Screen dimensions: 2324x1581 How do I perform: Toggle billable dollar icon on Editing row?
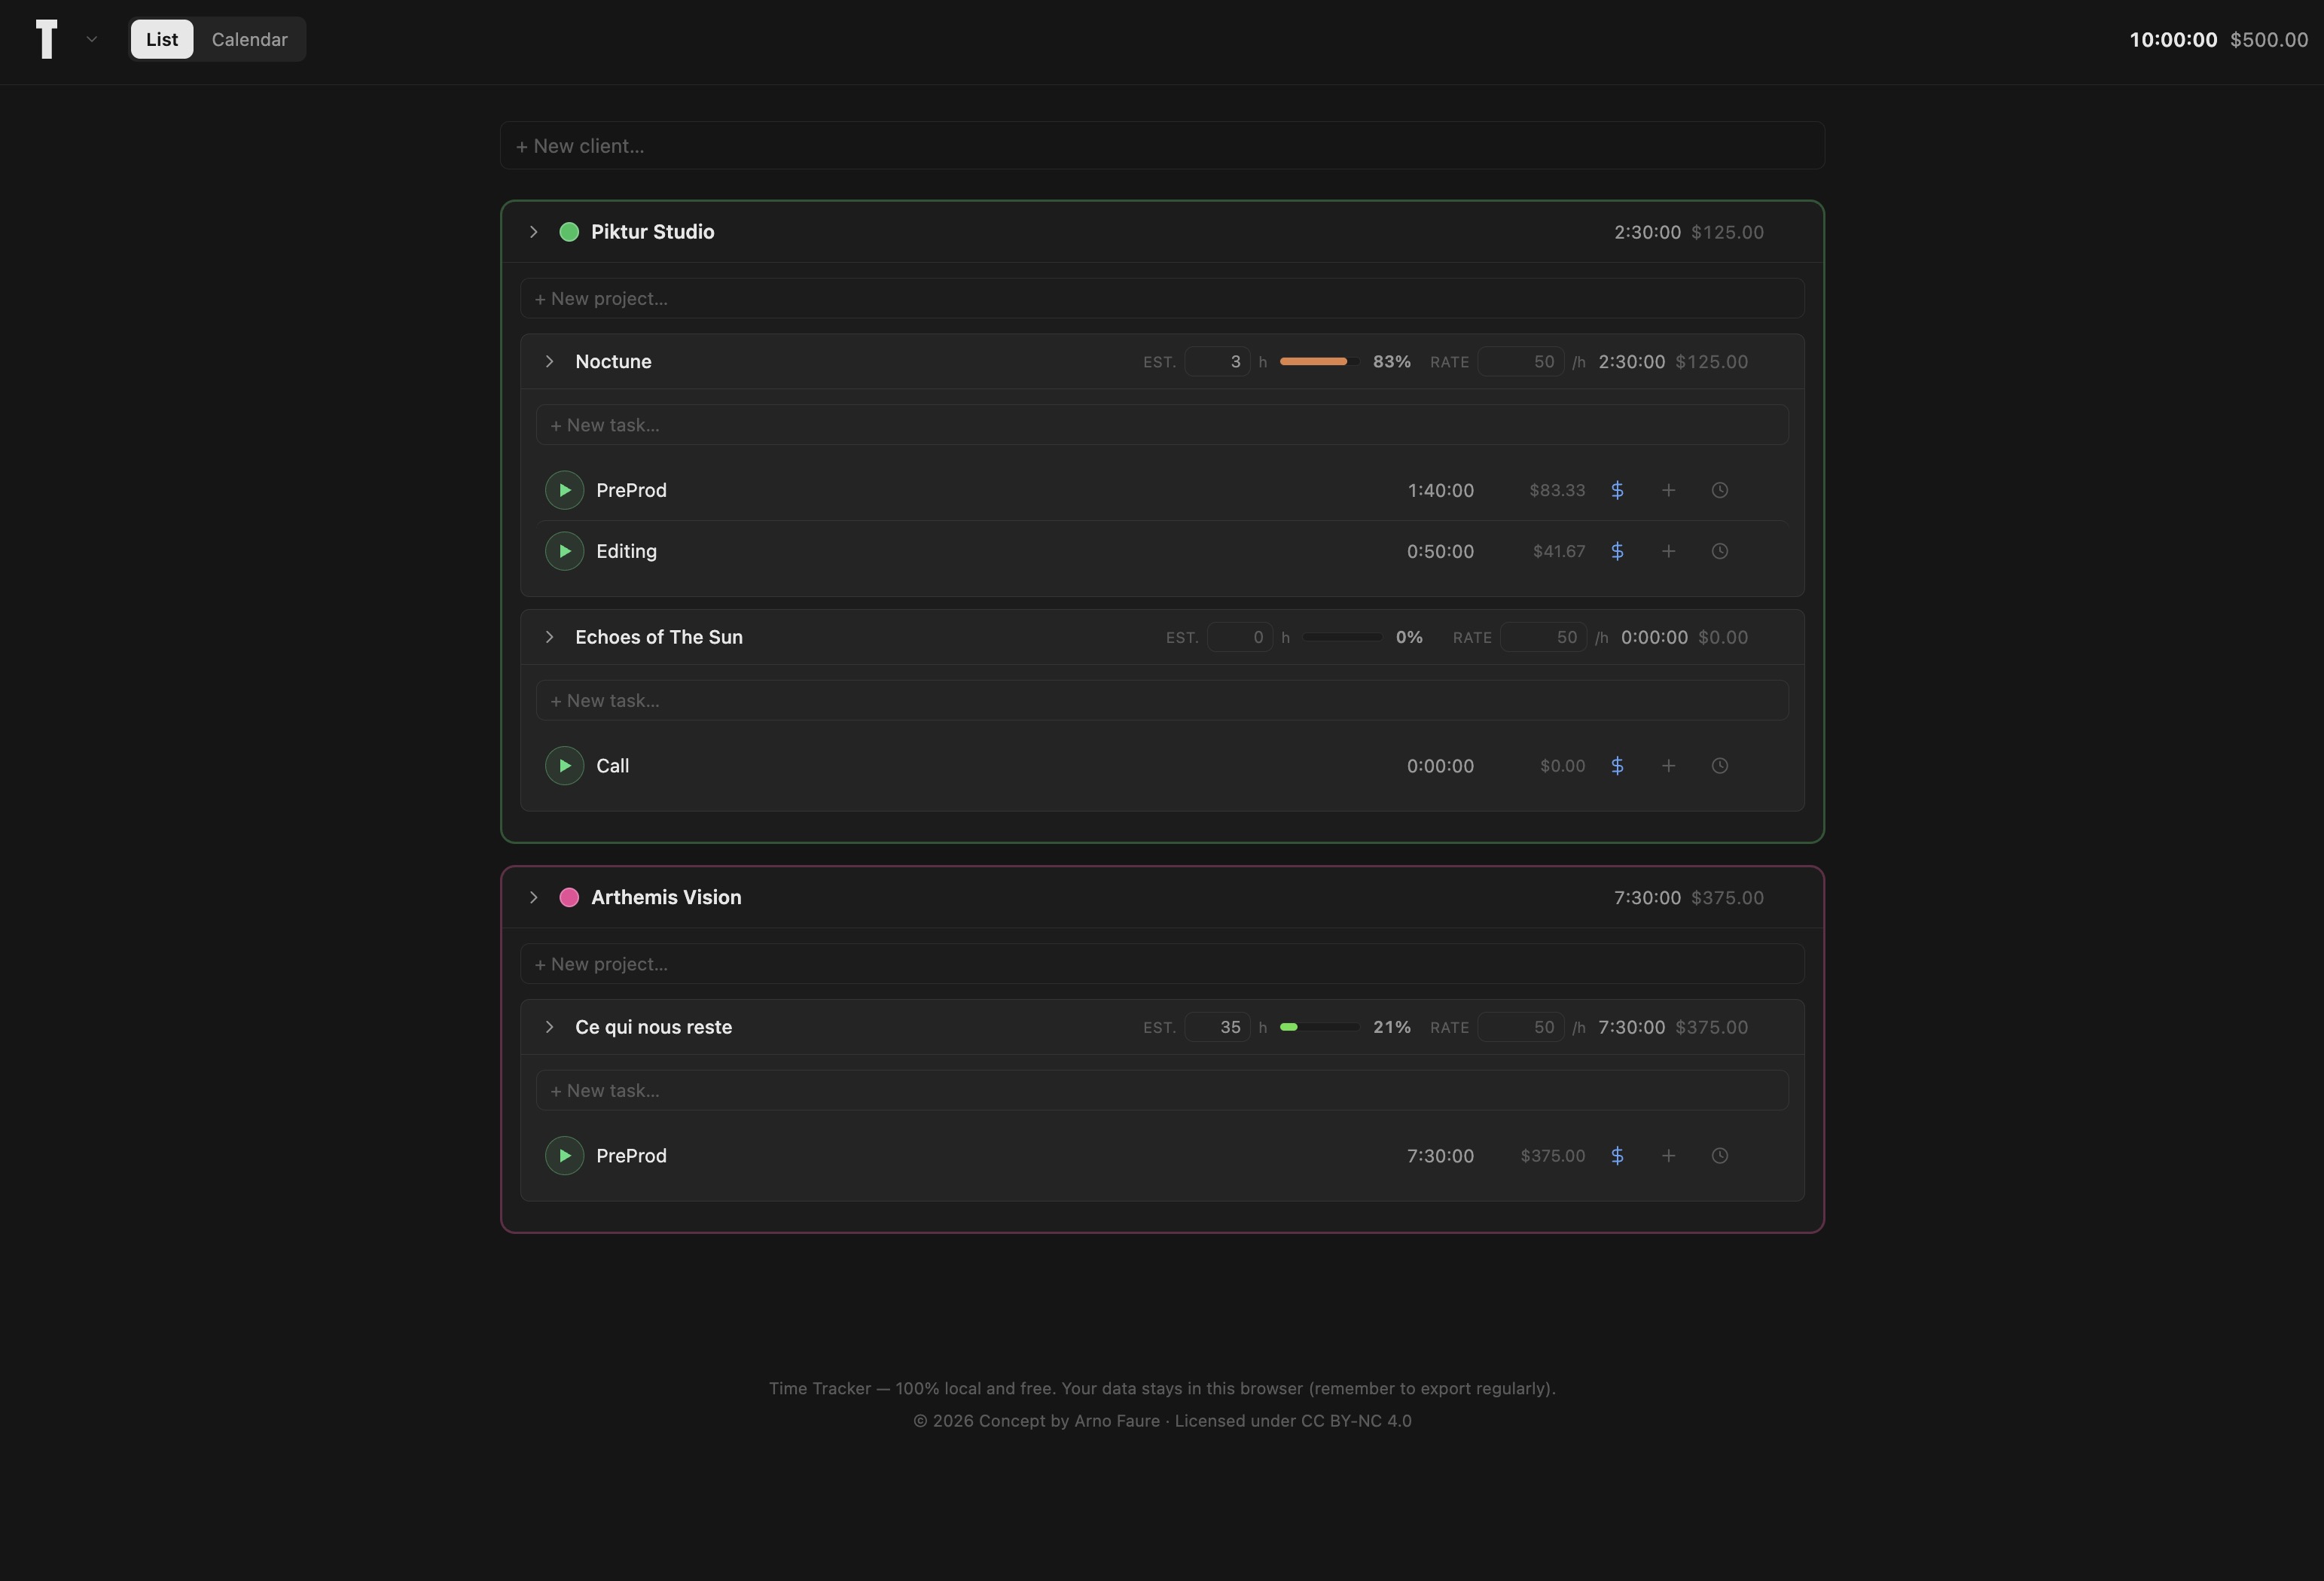pos(1617,551)
